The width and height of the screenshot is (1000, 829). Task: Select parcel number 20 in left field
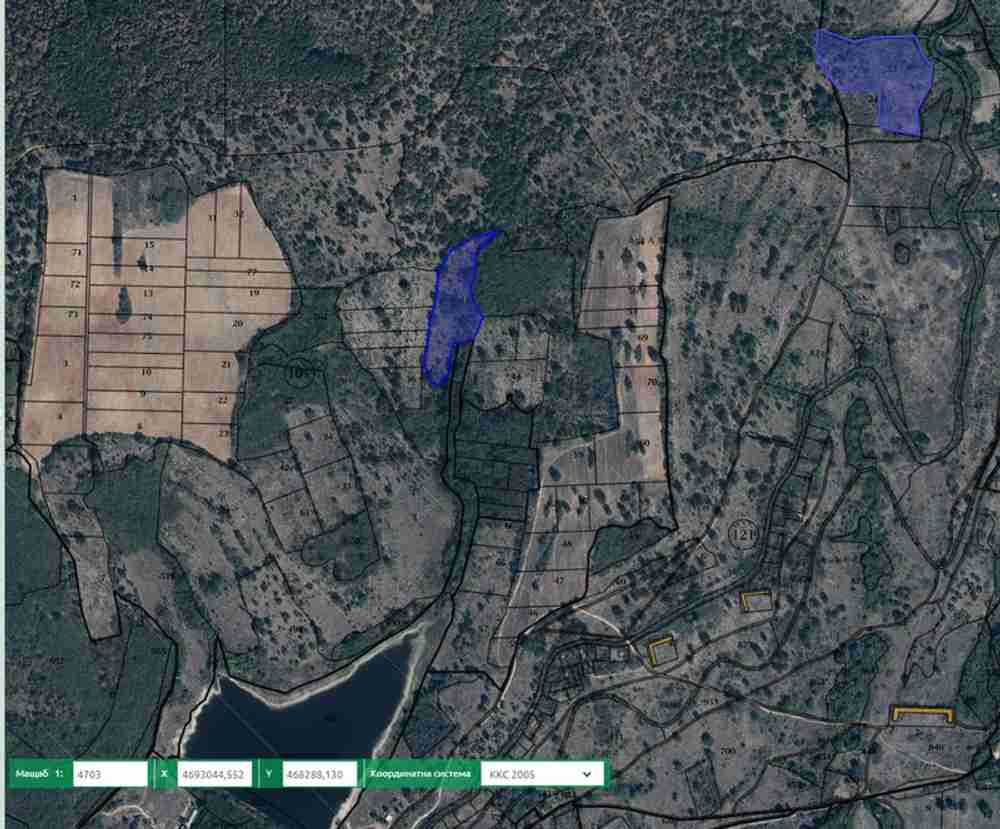[238, 324]
